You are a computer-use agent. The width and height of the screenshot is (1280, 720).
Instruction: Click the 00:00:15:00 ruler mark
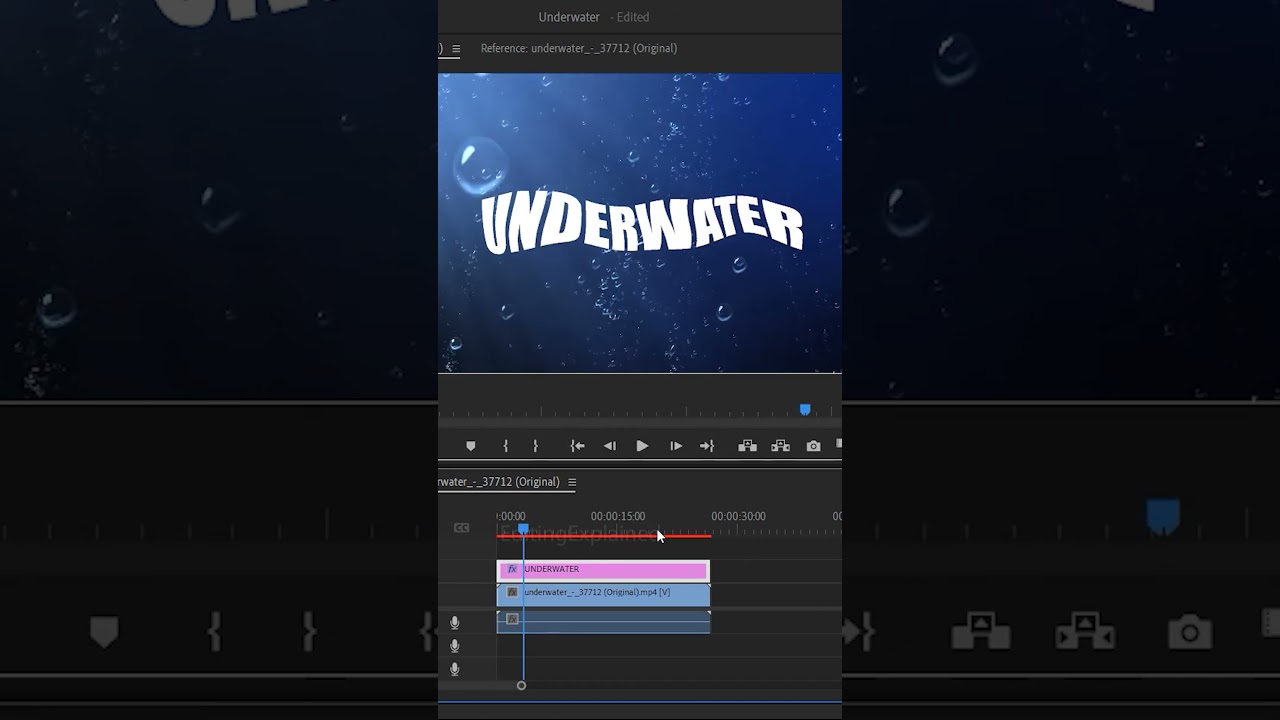click(618, 516)
